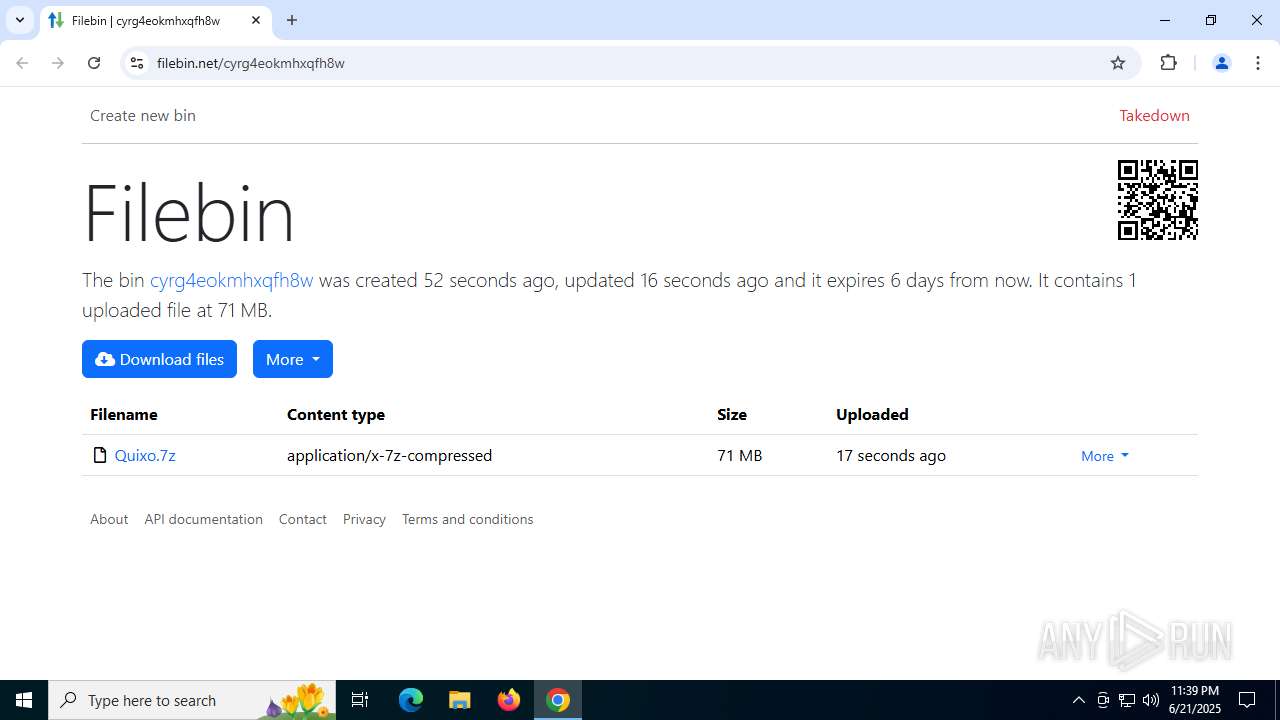
Task: Click the taskbar search box
Action: tap(192, 700)
